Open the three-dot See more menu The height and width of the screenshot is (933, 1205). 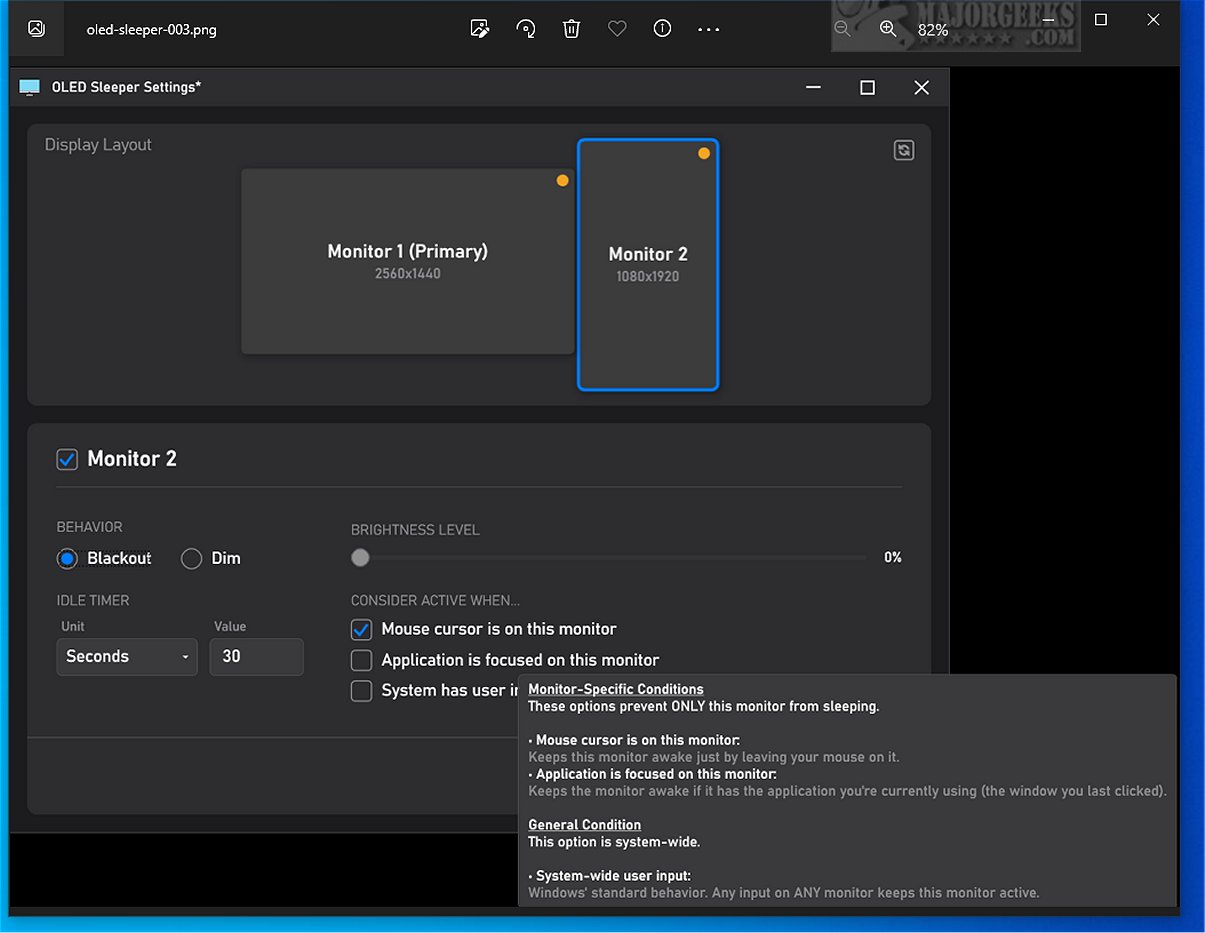708,29
